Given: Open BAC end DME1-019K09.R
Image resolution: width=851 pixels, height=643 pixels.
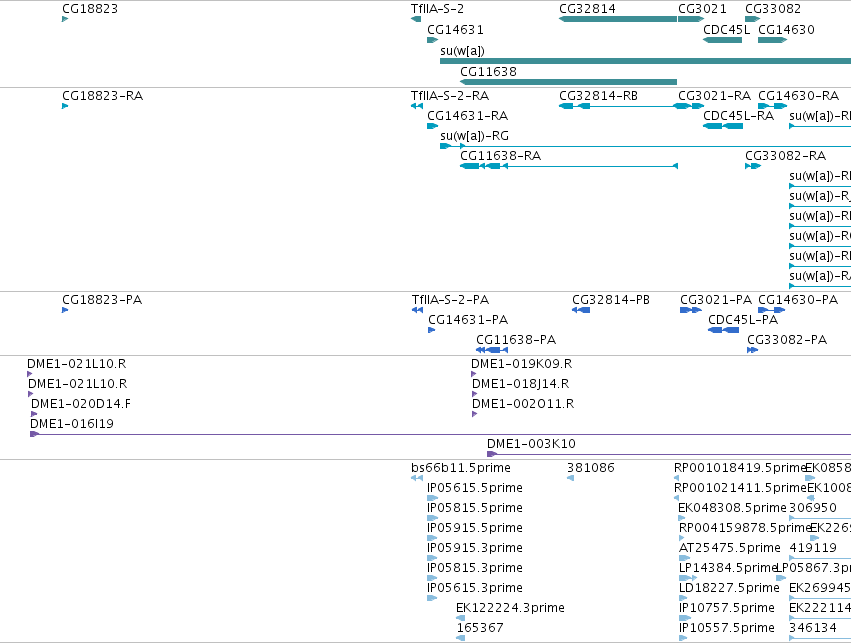Looking at the screenshot, I should [521, 364].
